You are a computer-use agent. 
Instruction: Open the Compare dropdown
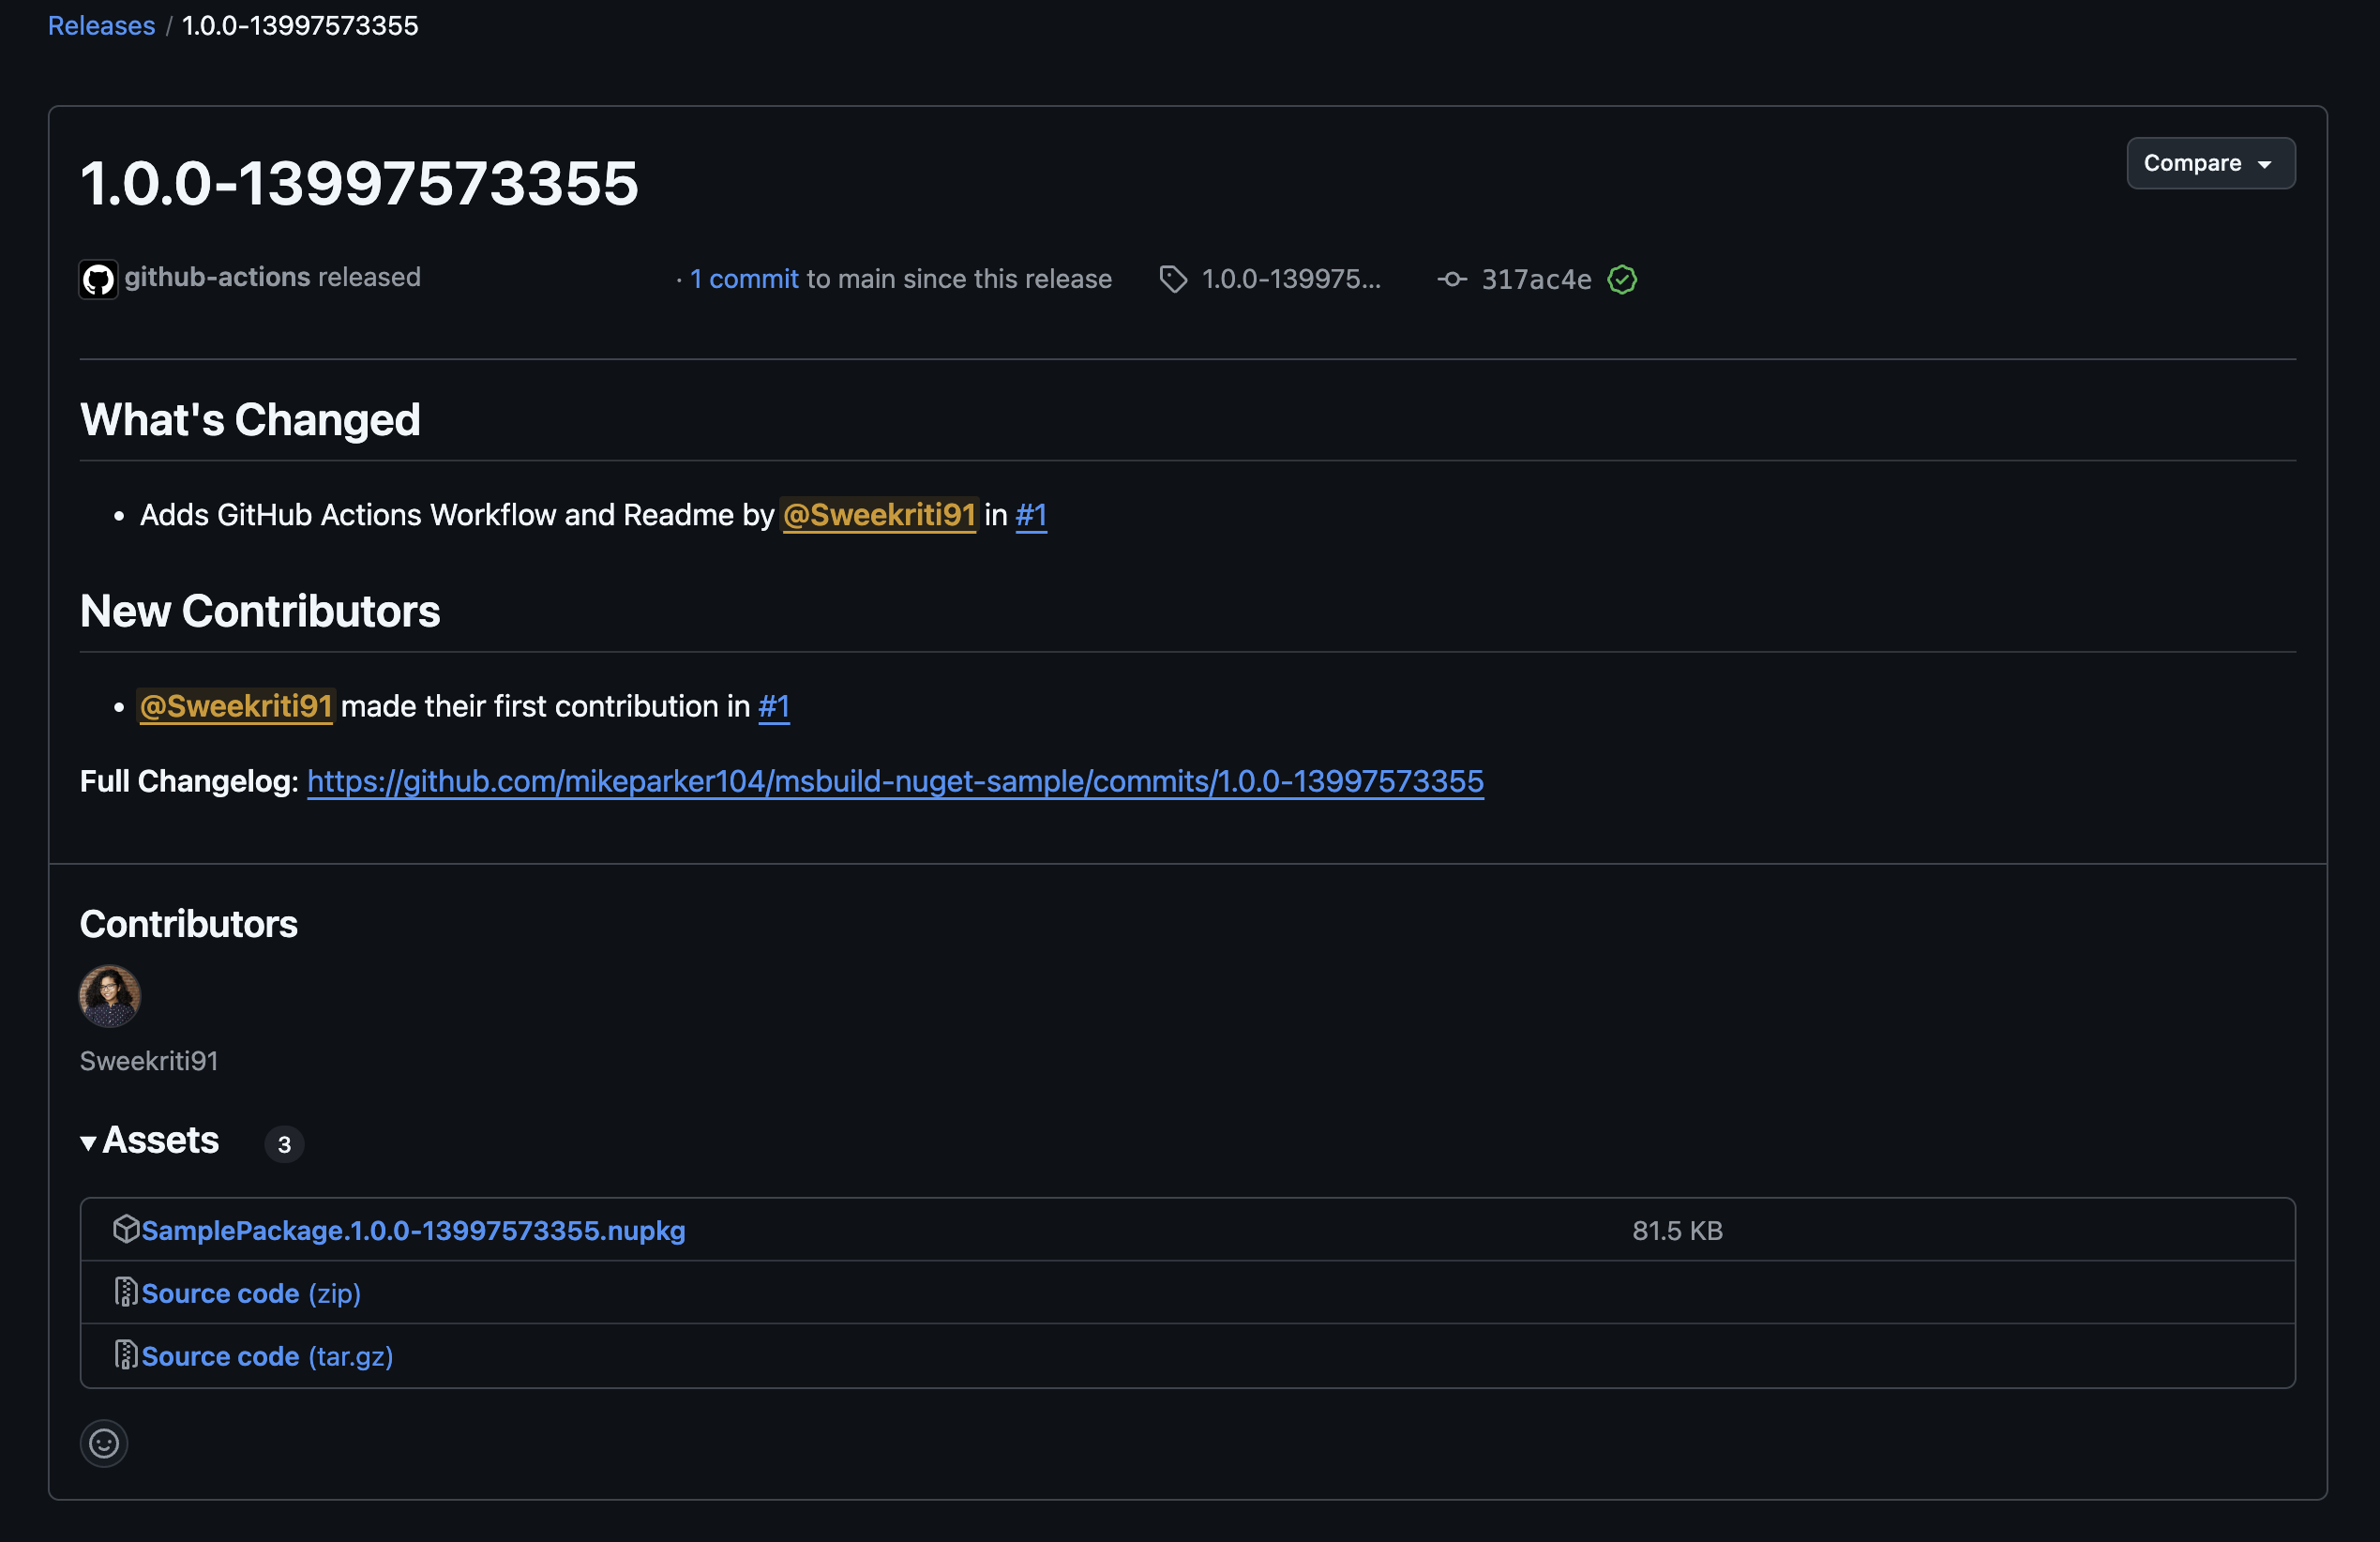2210,163
